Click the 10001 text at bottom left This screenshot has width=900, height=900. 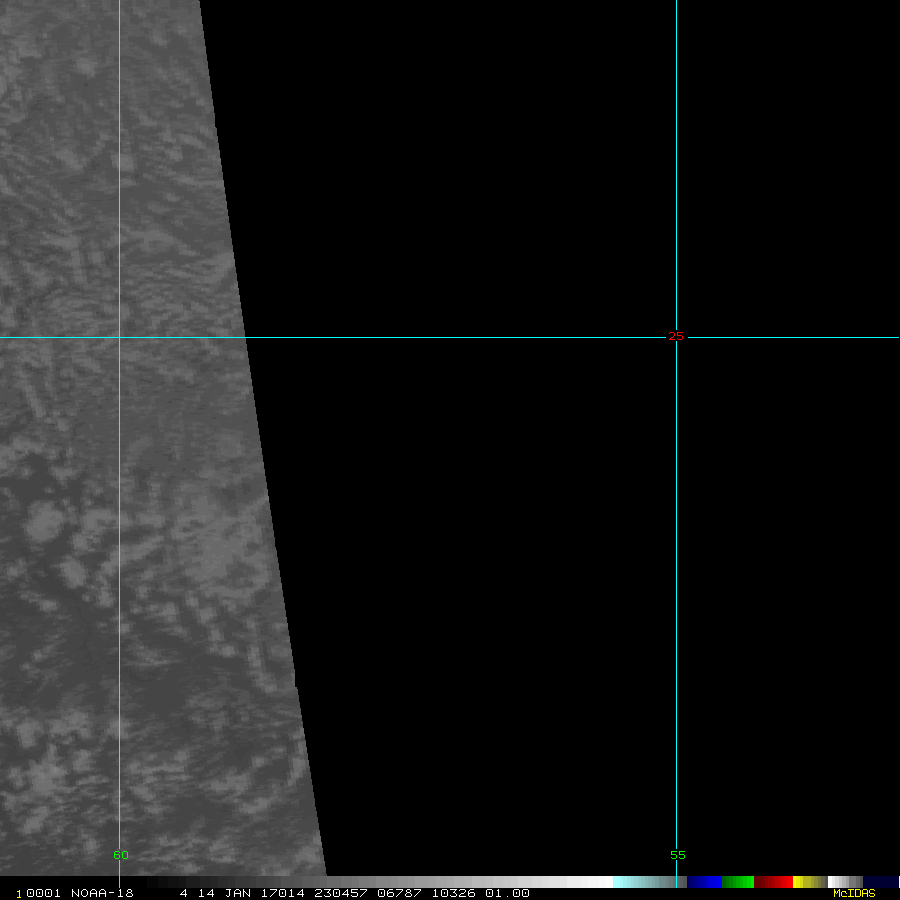point(36,893)
